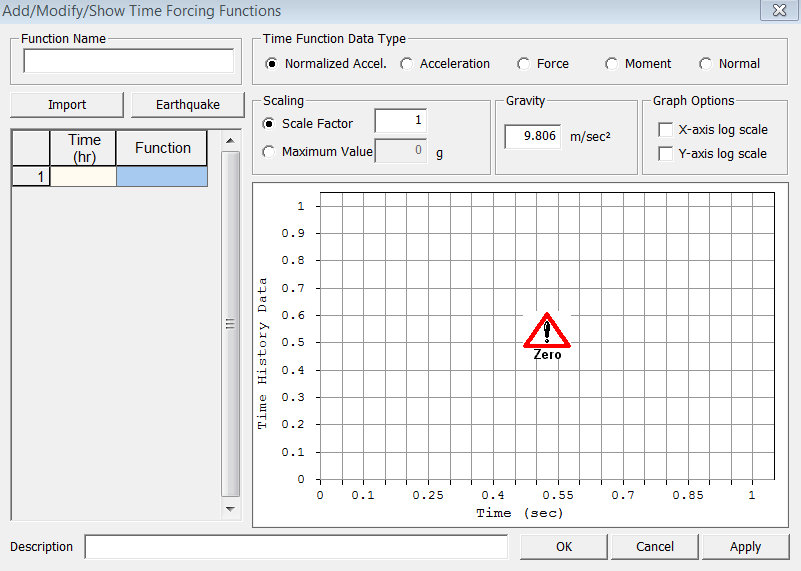This screenshot has width=801, height=571.
Task: Choose Force as time function type
Action: pyautogui.click(x=524, y=64)
